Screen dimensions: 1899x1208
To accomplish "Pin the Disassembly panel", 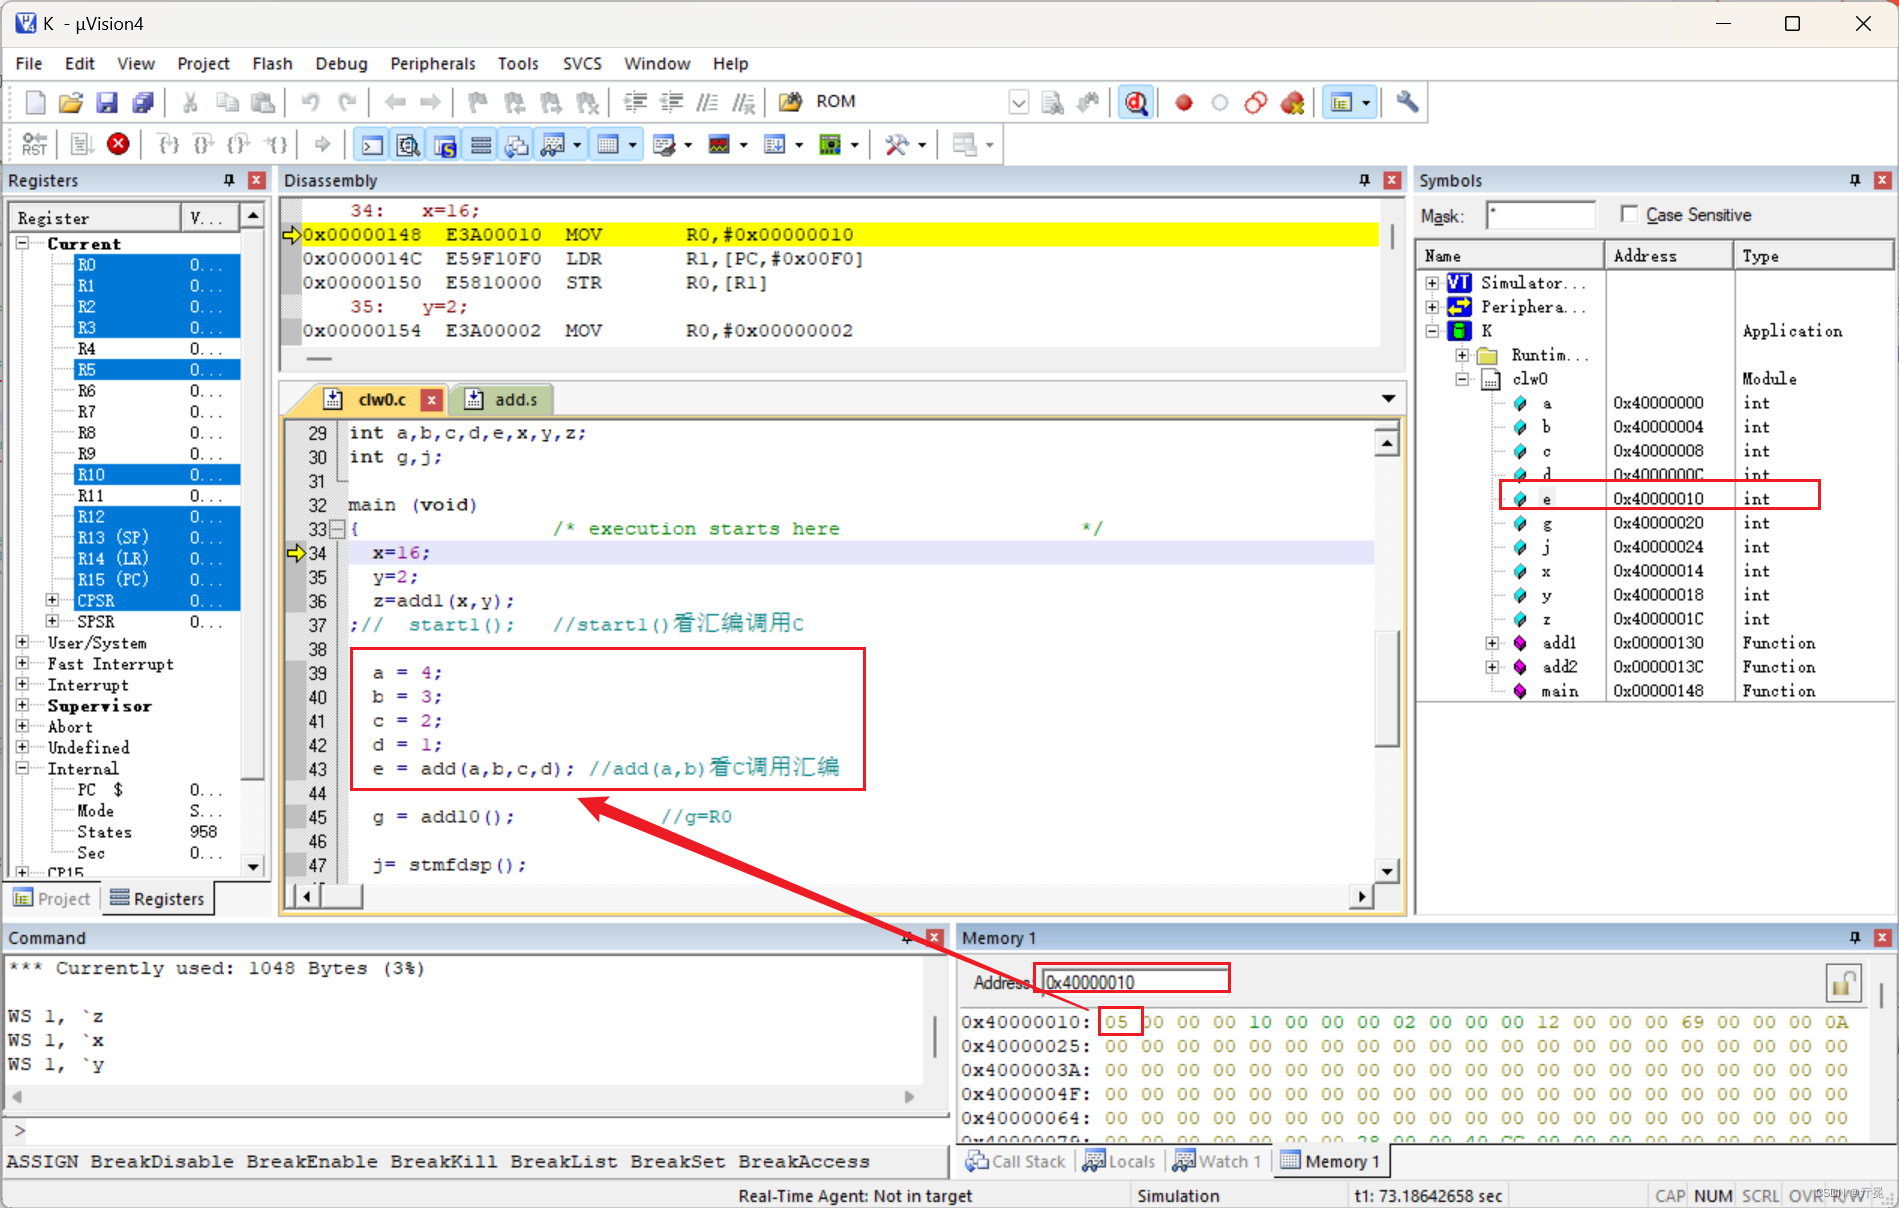I will tap(1365, 180).
